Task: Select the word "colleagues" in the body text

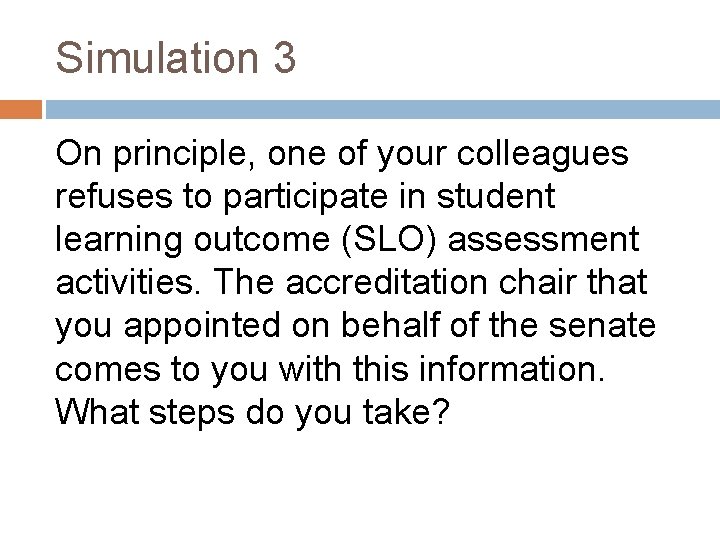Action: 542,154
